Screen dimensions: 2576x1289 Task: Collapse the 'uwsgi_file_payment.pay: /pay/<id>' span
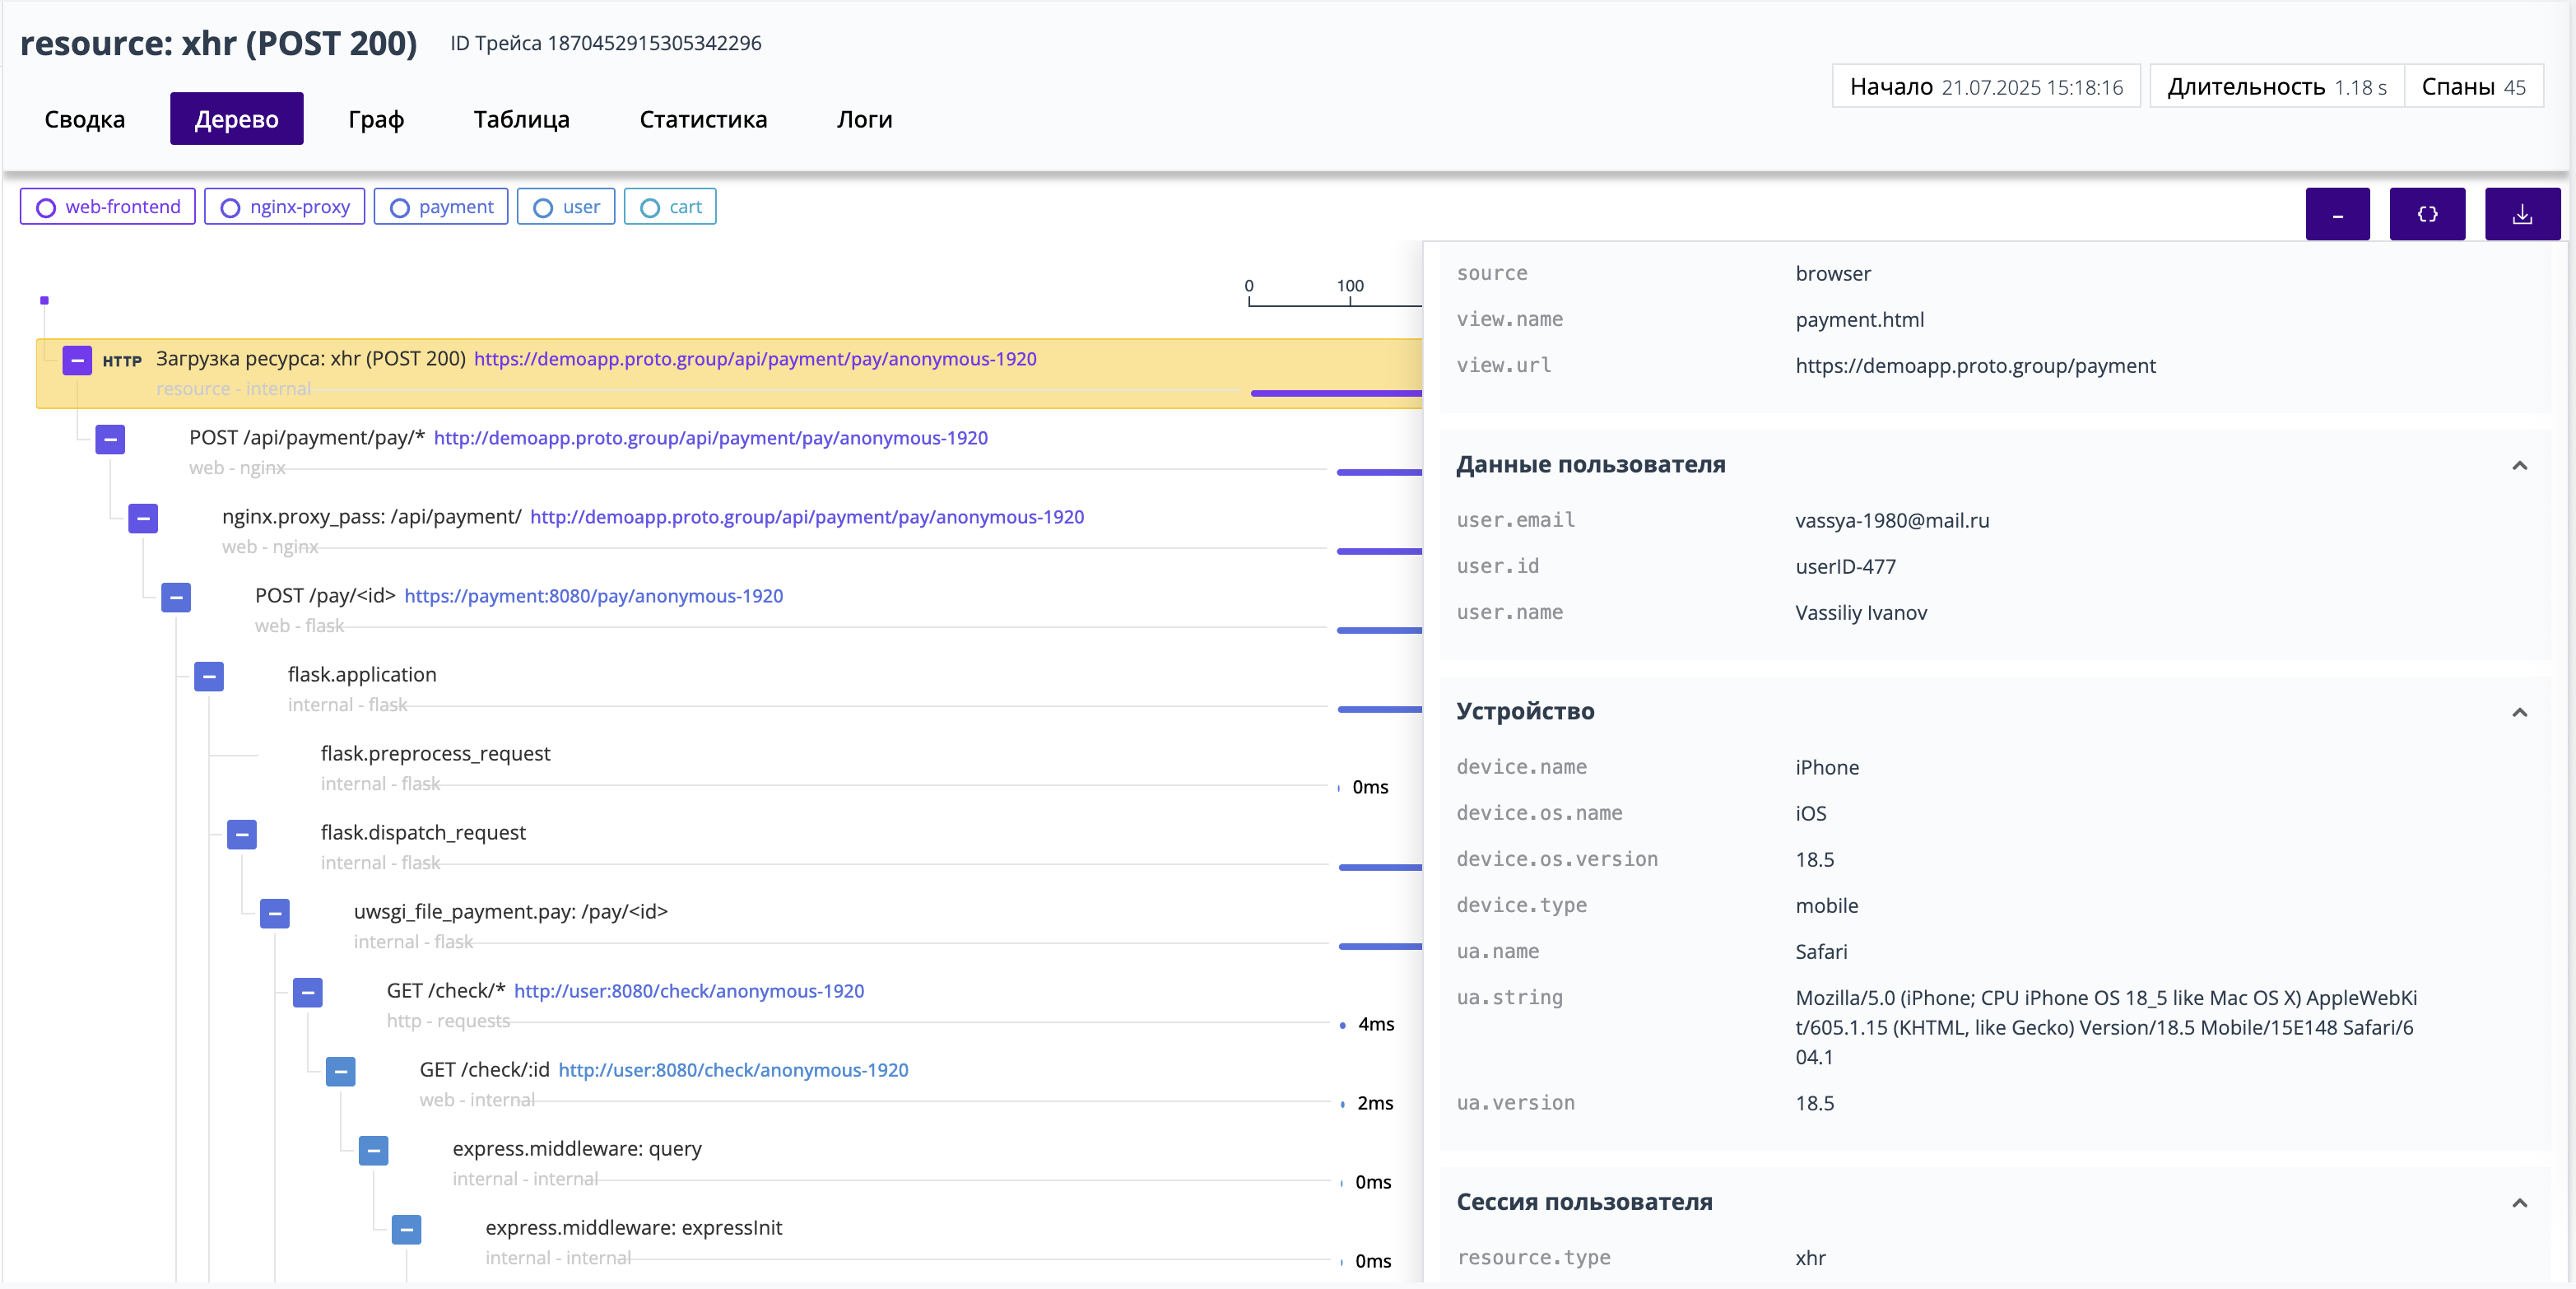(x=275, y=913)
